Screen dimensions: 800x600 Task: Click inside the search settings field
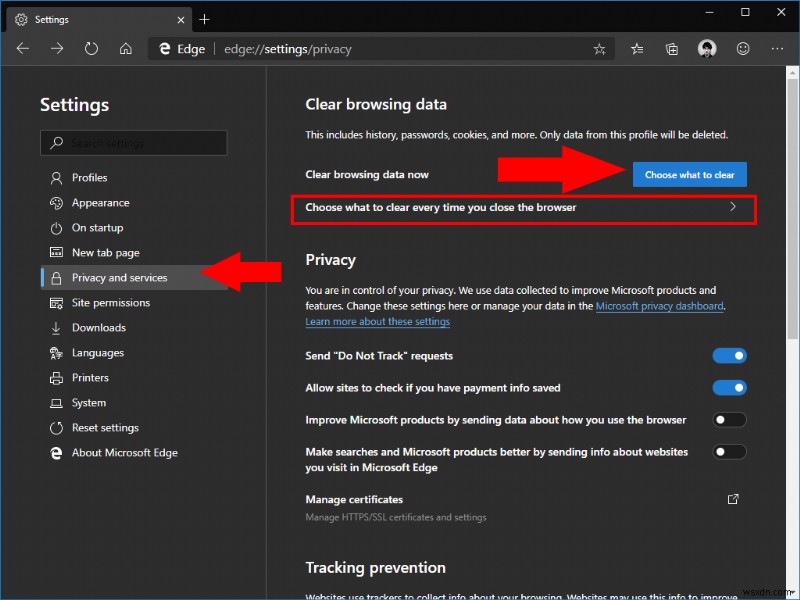click(133, 142)
